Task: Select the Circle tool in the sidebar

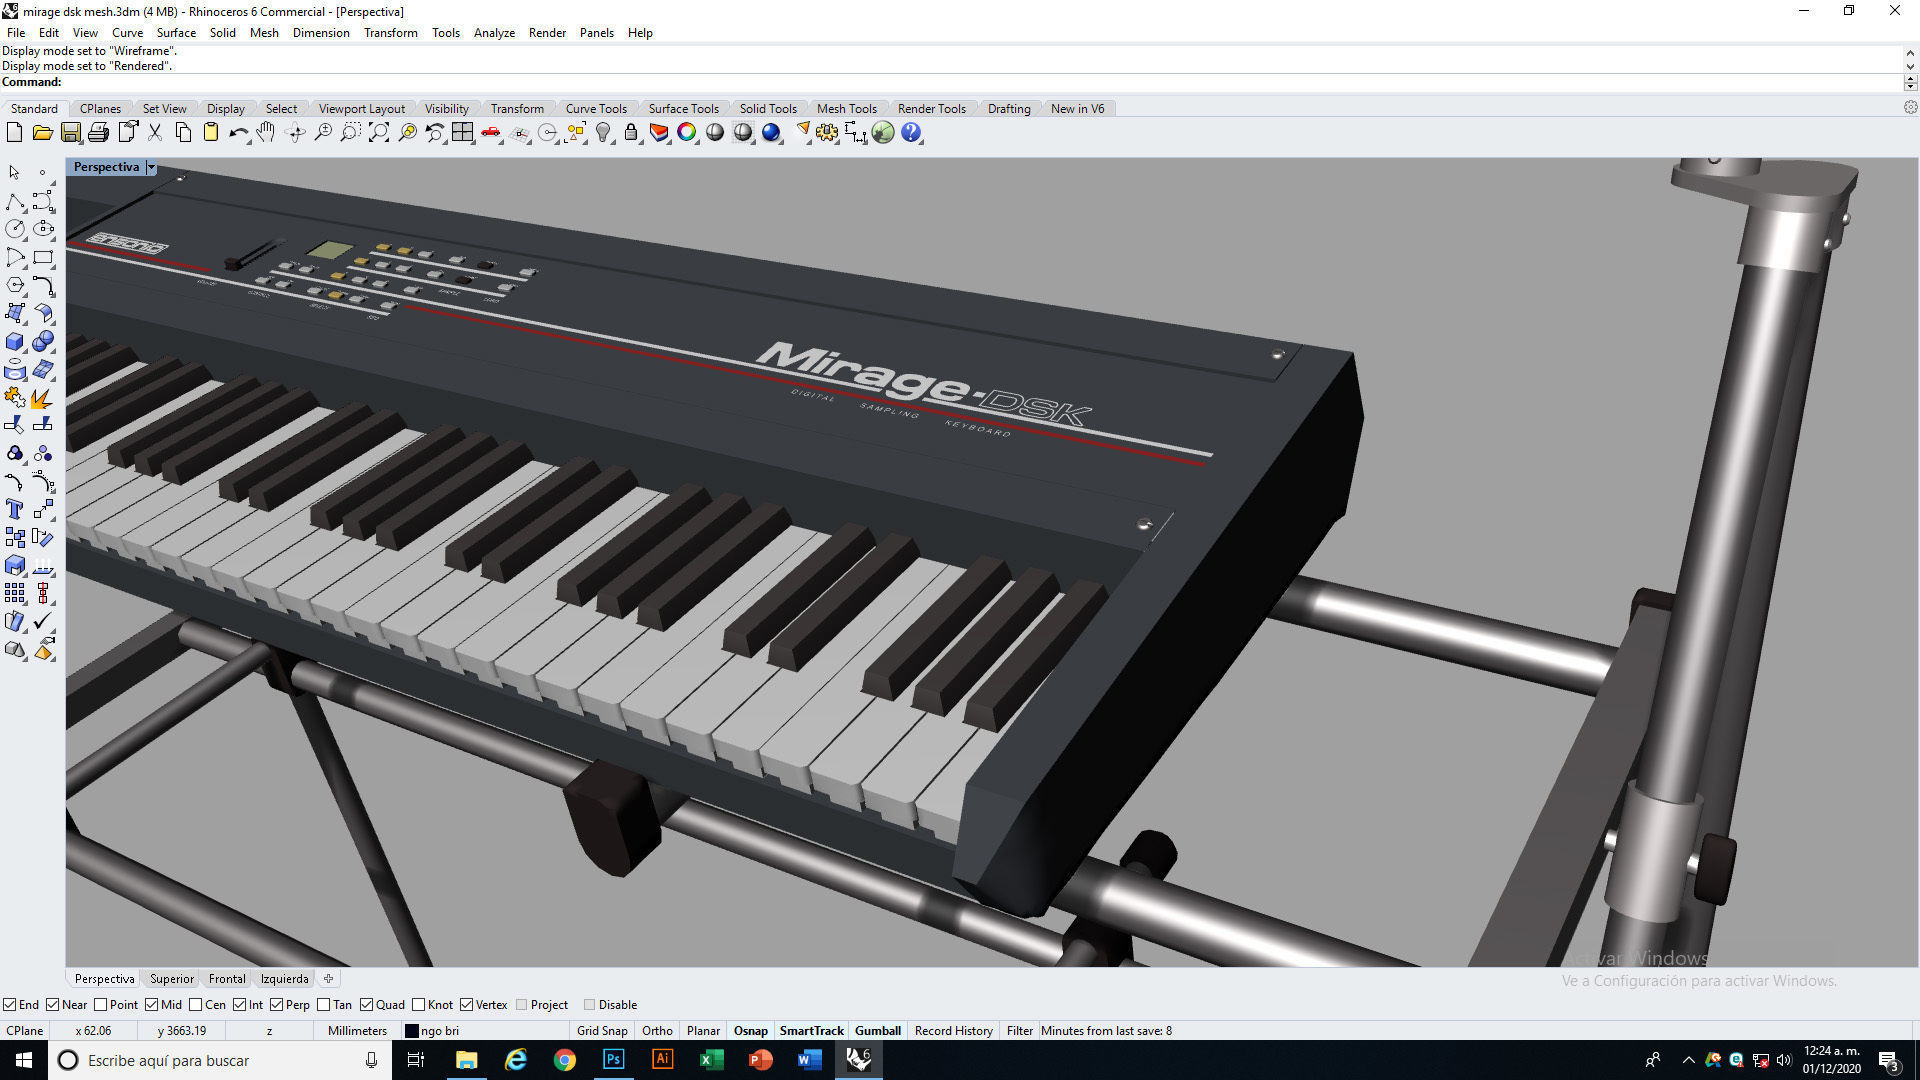Action: click(x=15, y=230)
